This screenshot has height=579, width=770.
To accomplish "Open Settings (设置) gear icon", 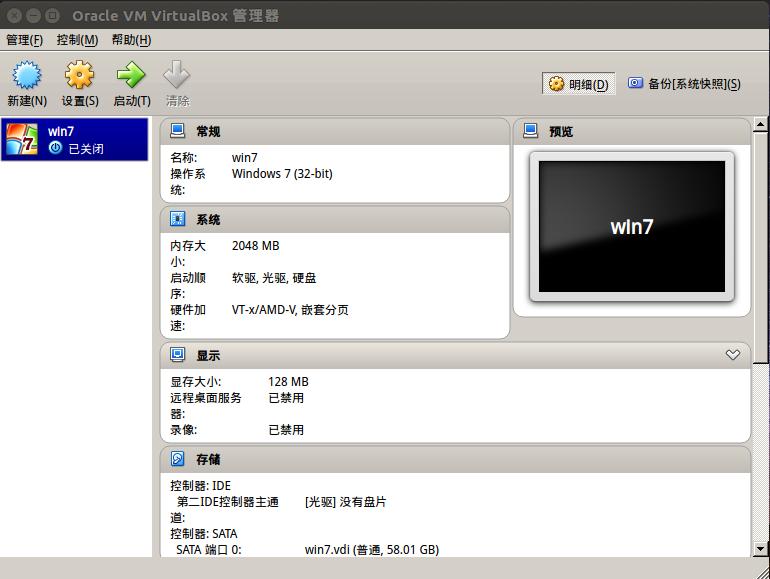I will click(80, 75).
